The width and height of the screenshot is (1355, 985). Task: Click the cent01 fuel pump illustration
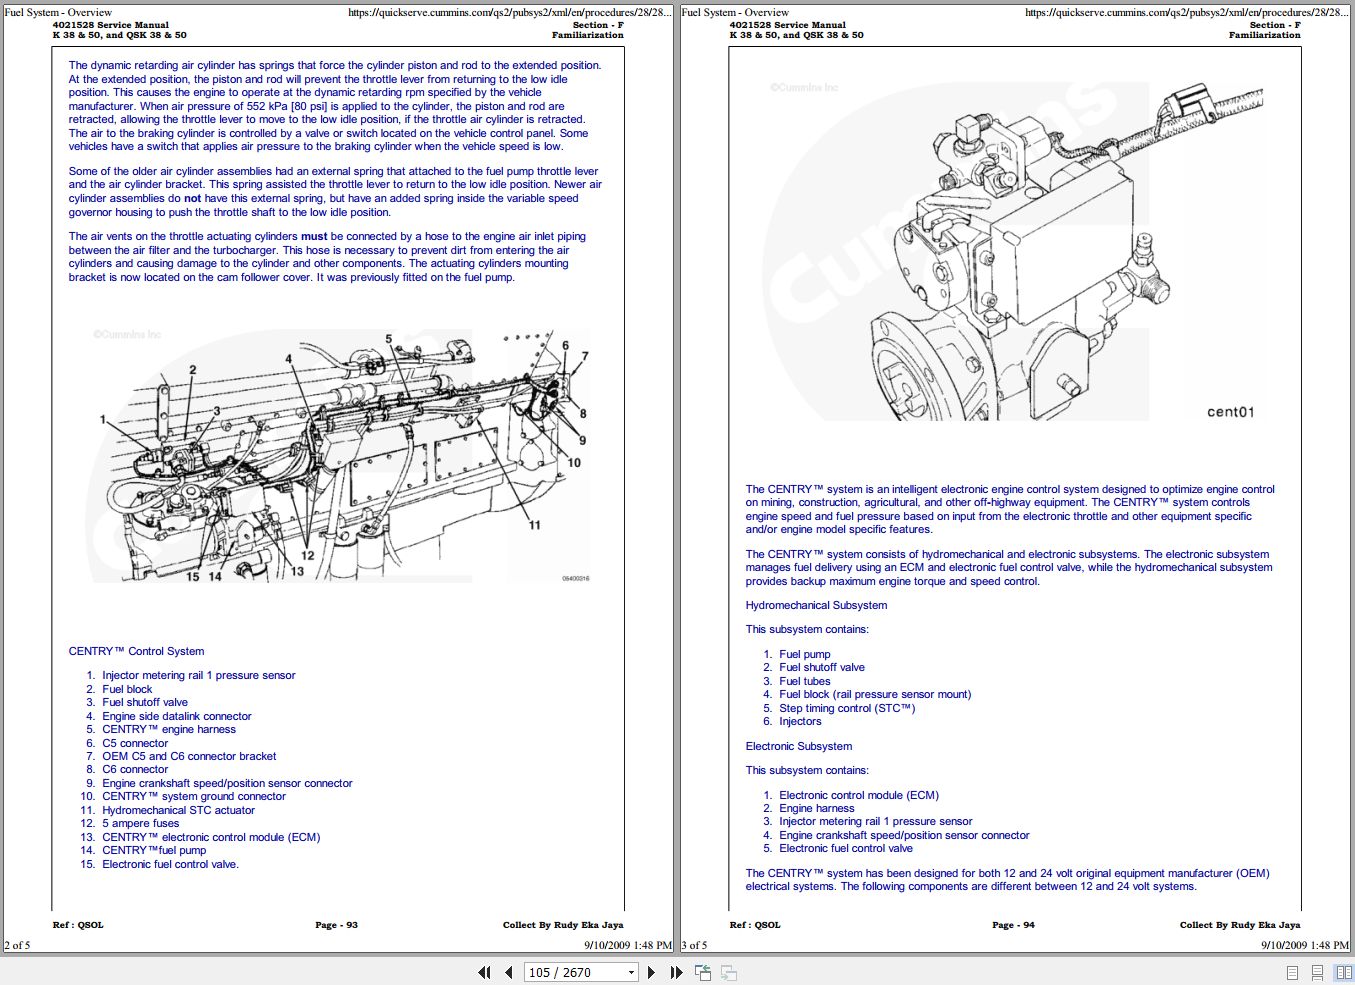(x=1014, y=250)
